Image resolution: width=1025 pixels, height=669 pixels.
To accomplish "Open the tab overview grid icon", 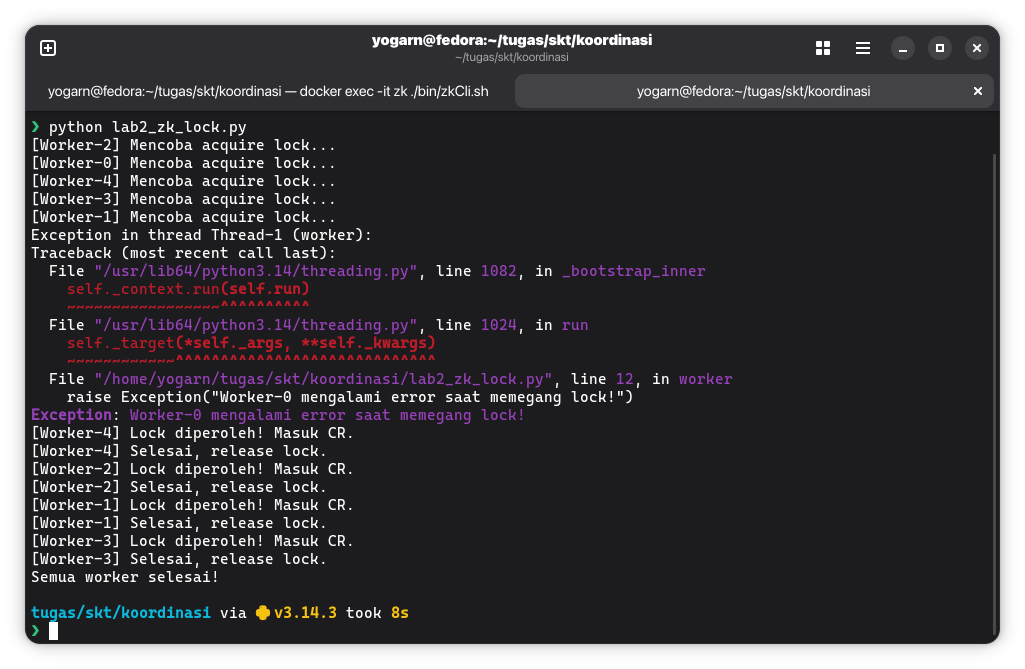I will tap(823, 48).
